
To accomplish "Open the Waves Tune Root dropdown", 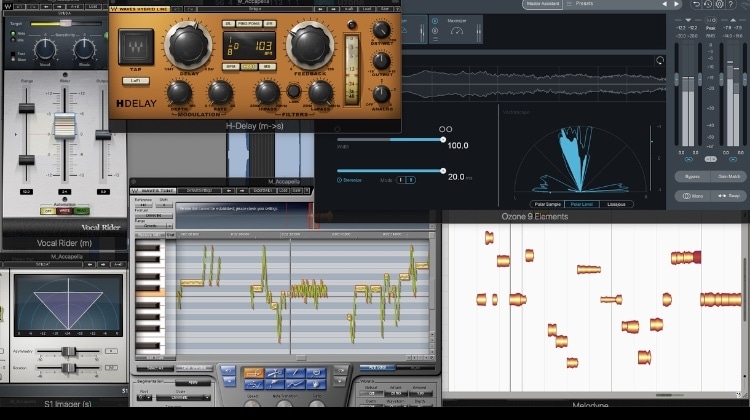I will [x=144, y=398].
